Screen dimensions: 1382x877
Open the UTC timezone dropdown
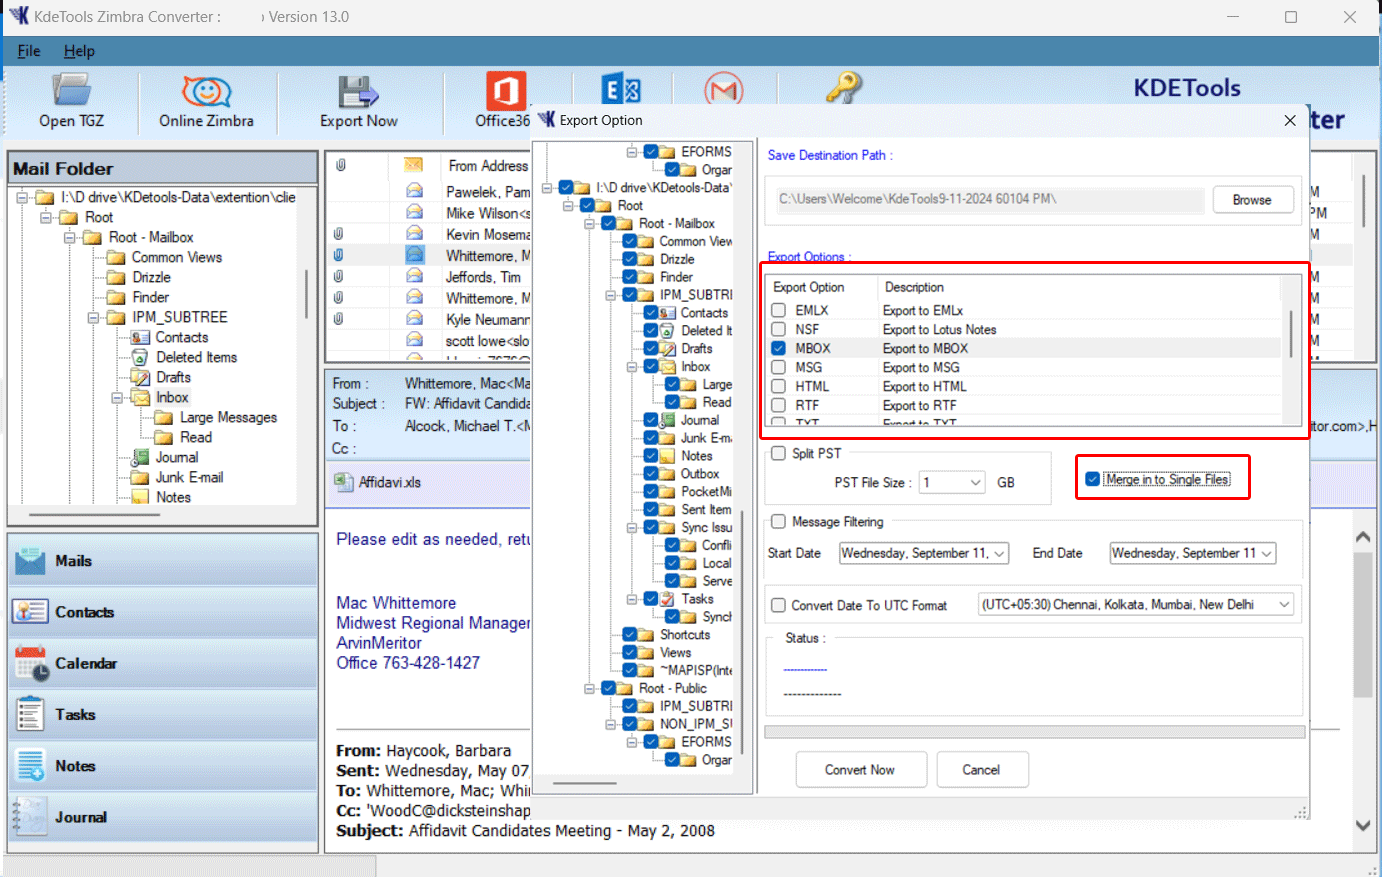1284,604
